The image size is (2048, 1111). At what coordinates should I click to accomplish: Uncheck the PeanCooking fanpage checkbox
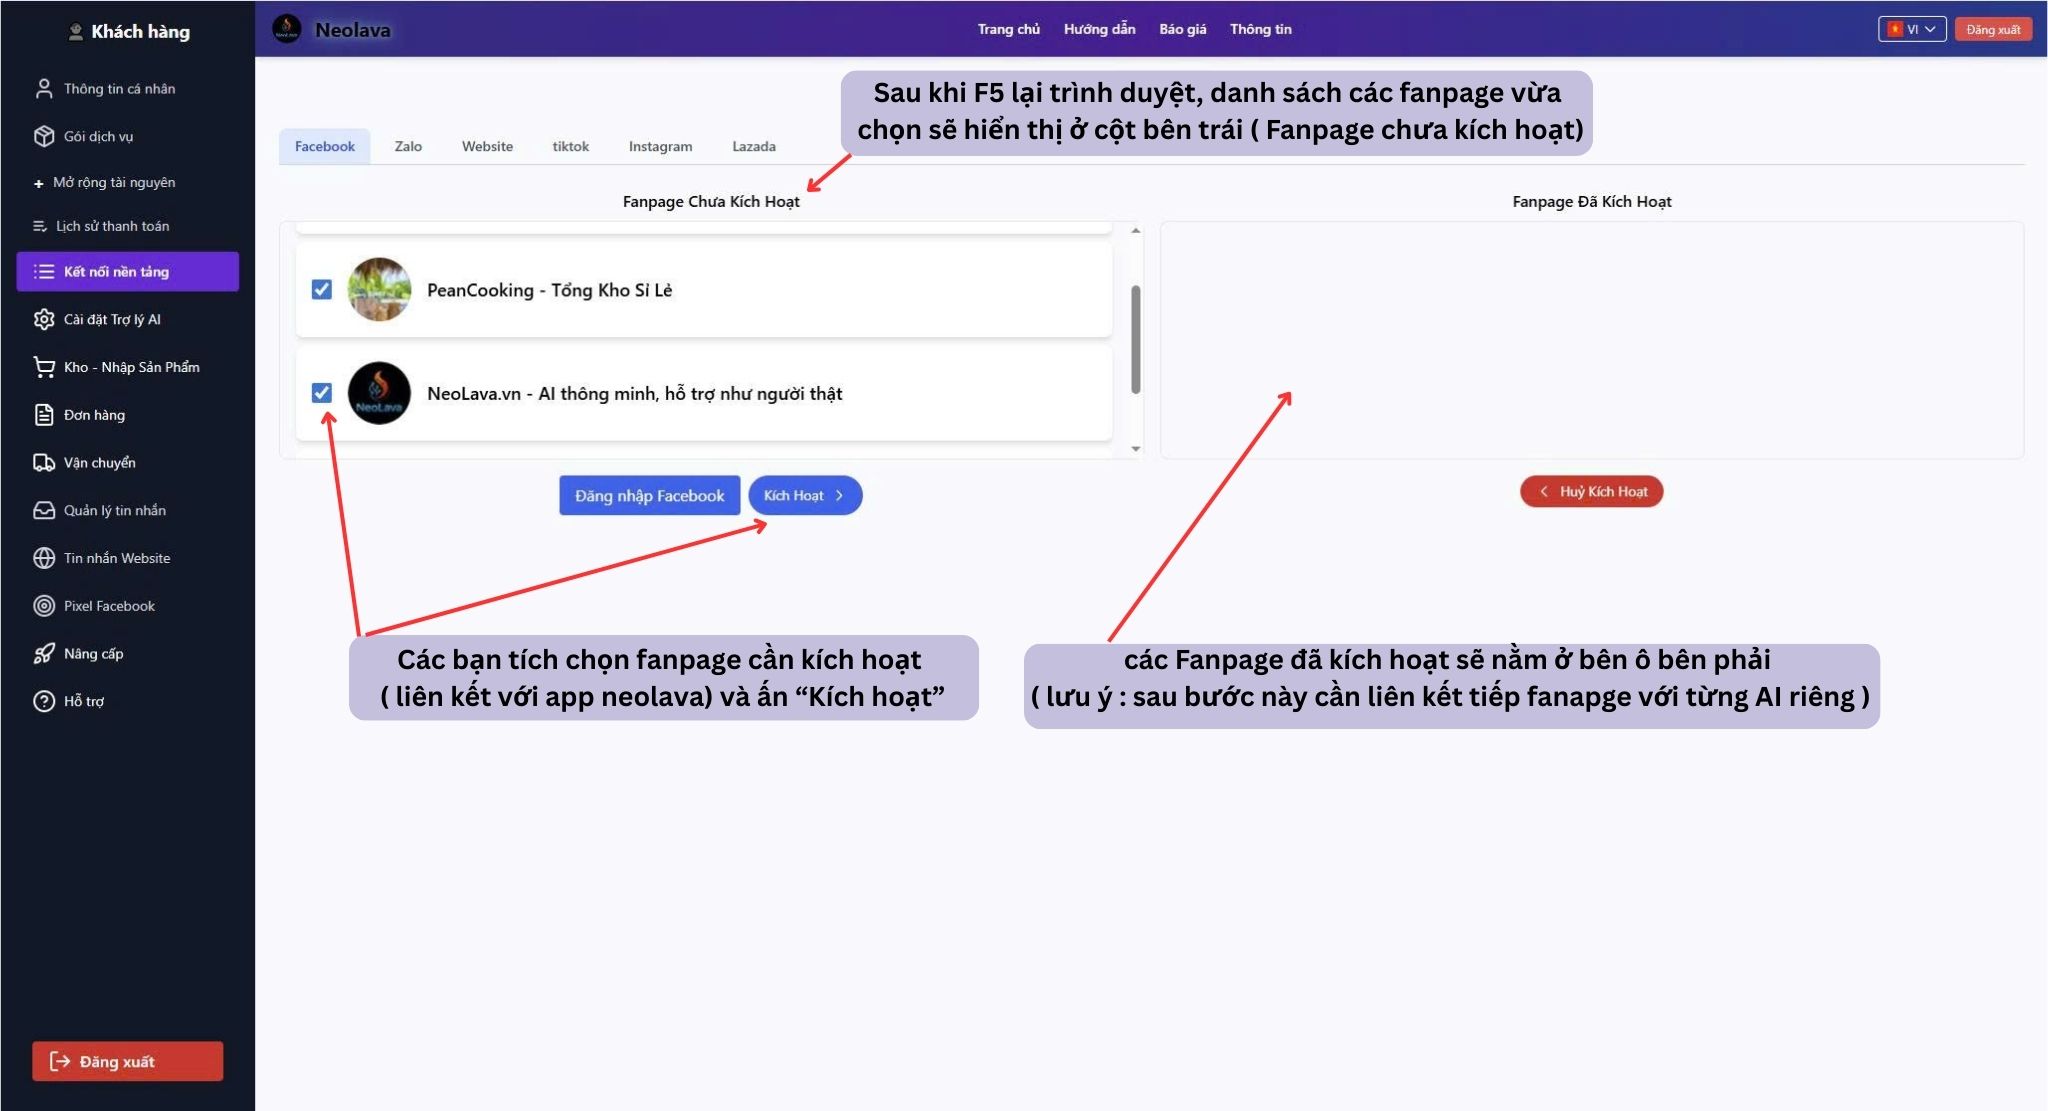(x=322, y=290)
